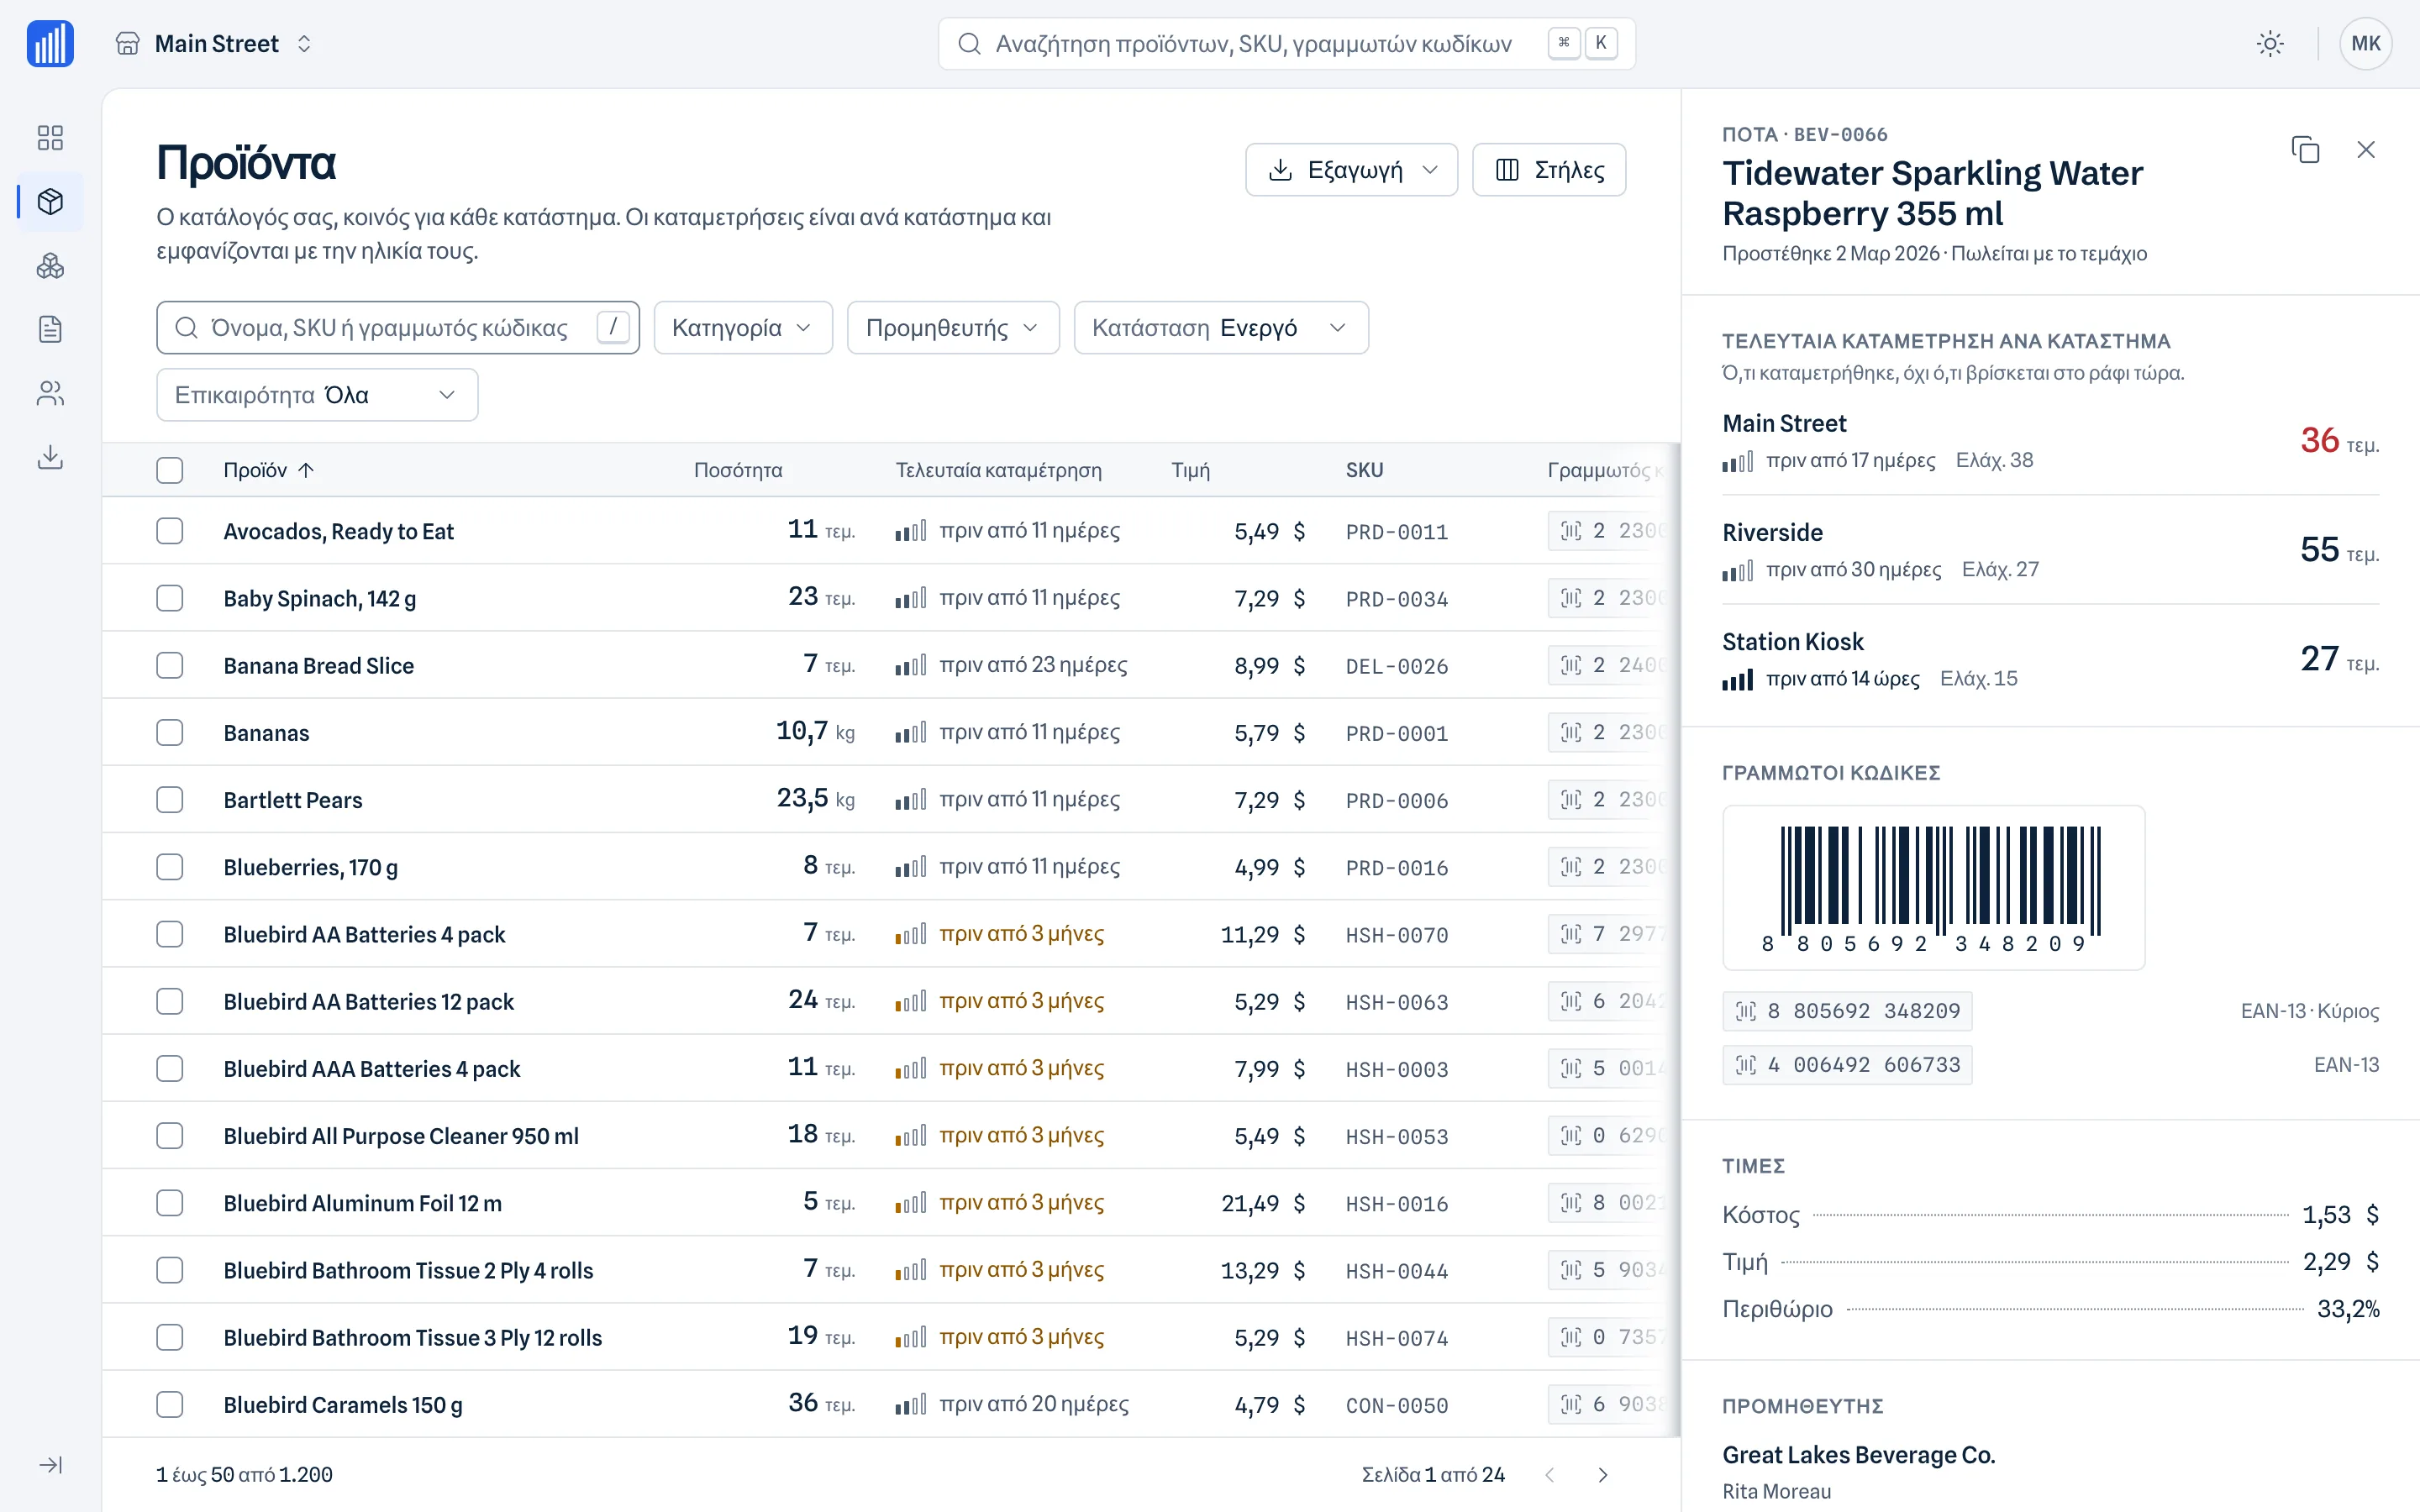Viewport: 2420px width, 1512px height.
Task: Focus the Όνομα, SKU filter input field
Action: click(x=398, y=328)
